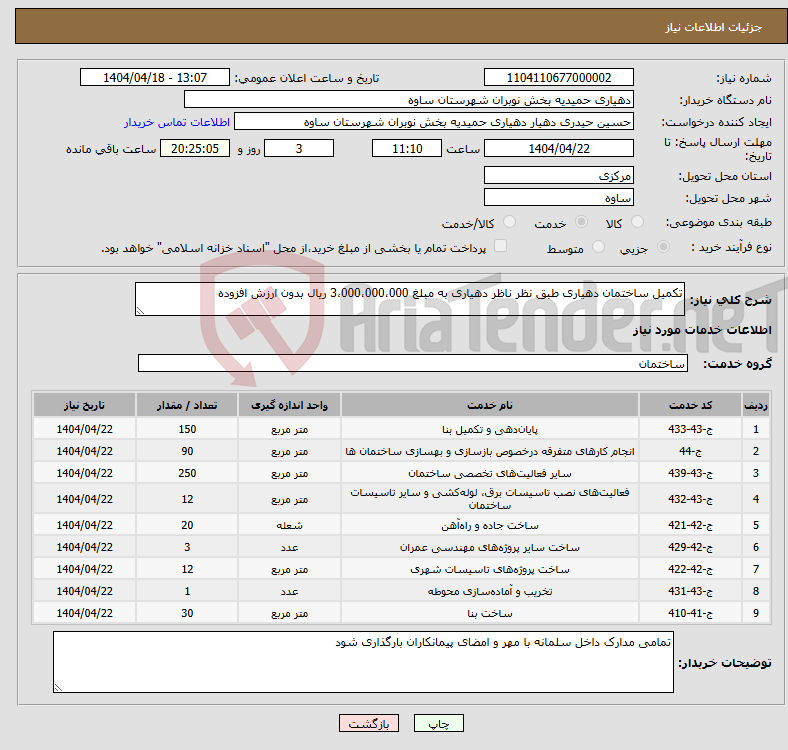788x750 pixels.
Task: Click the سایر فعالیت‌های تخصصی ساختمان service name
Action: coord(490,474)
